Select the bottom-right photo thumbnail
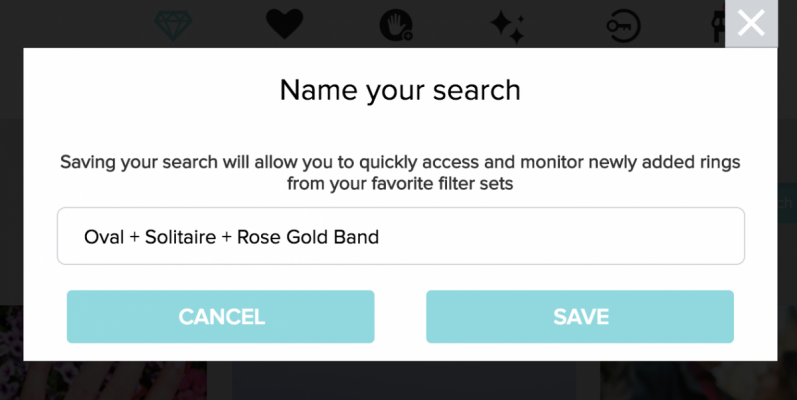Screen dimensions: 797x400 pos(698,380)
